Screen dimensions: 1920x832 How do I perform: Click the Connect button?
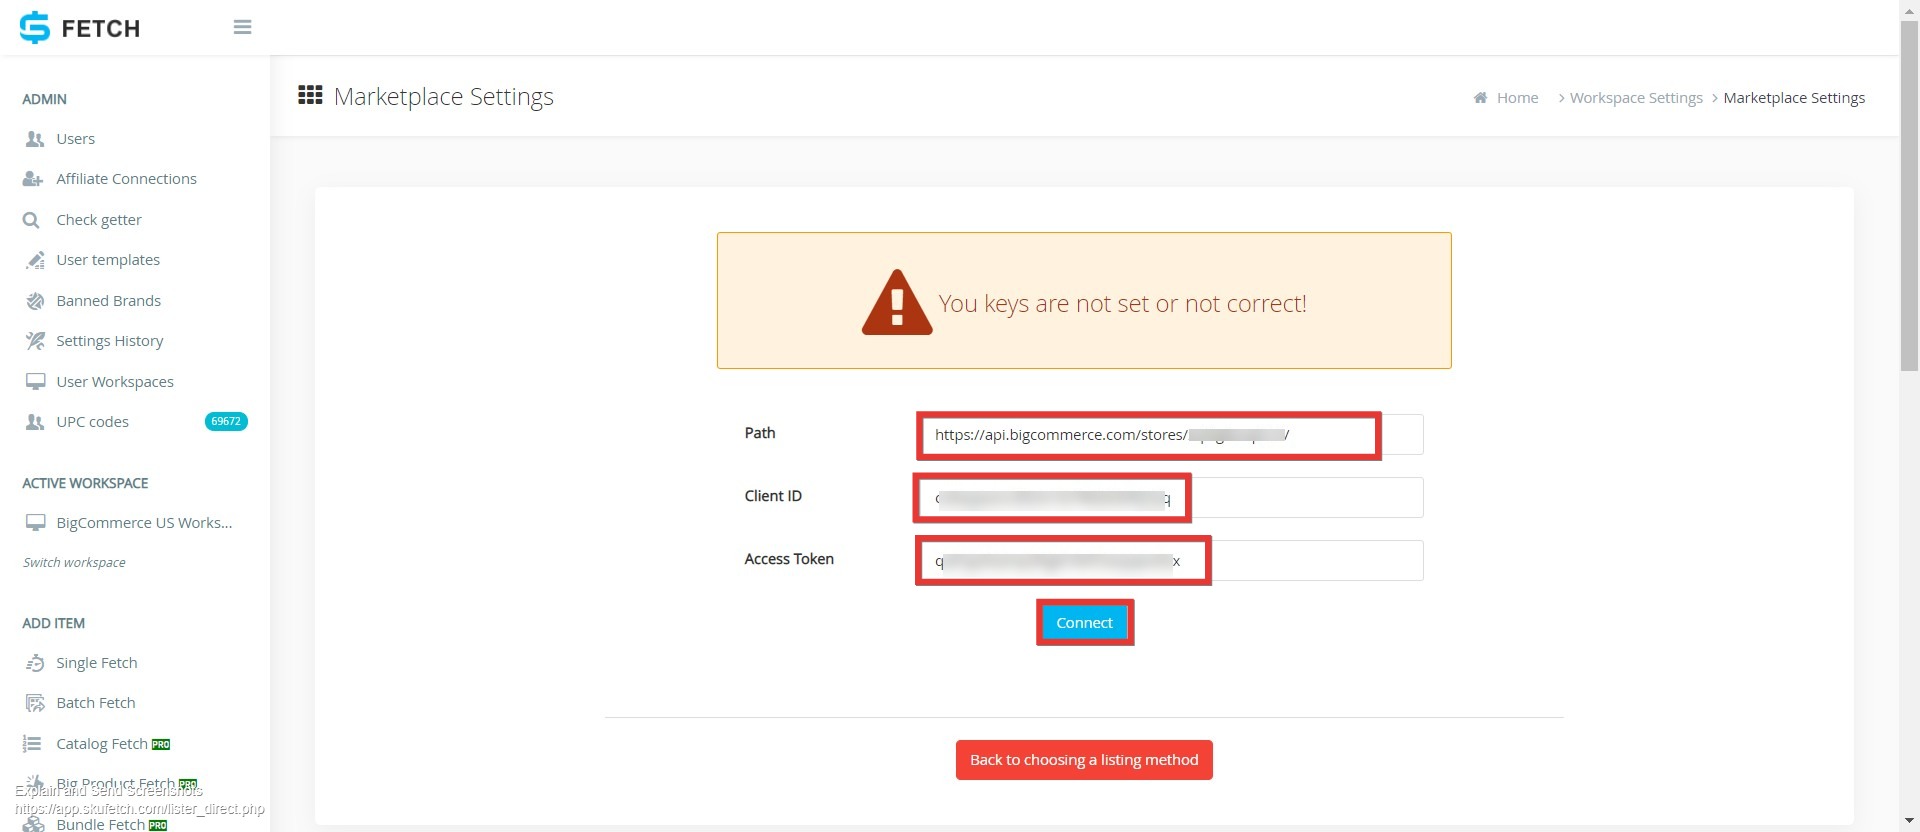1084,623
